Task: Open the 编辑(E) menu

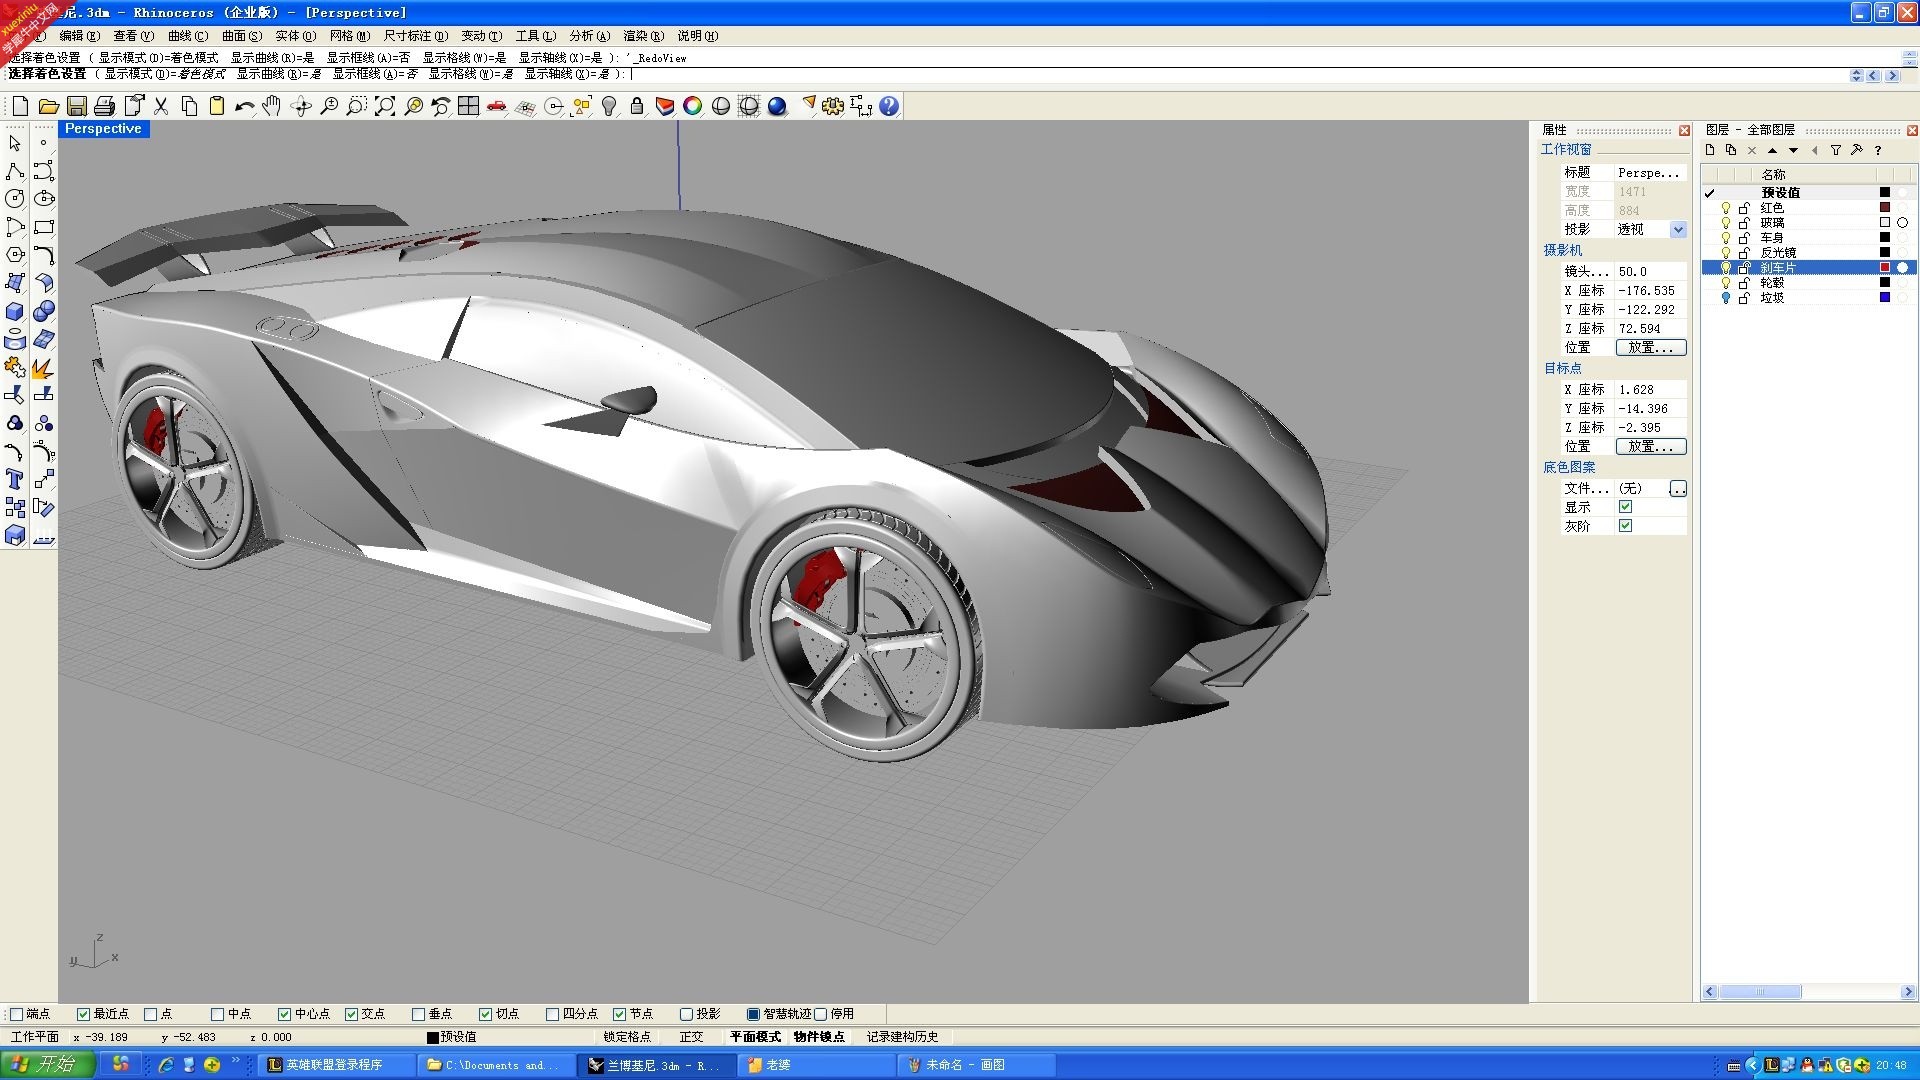Action: tap(79, 36)
